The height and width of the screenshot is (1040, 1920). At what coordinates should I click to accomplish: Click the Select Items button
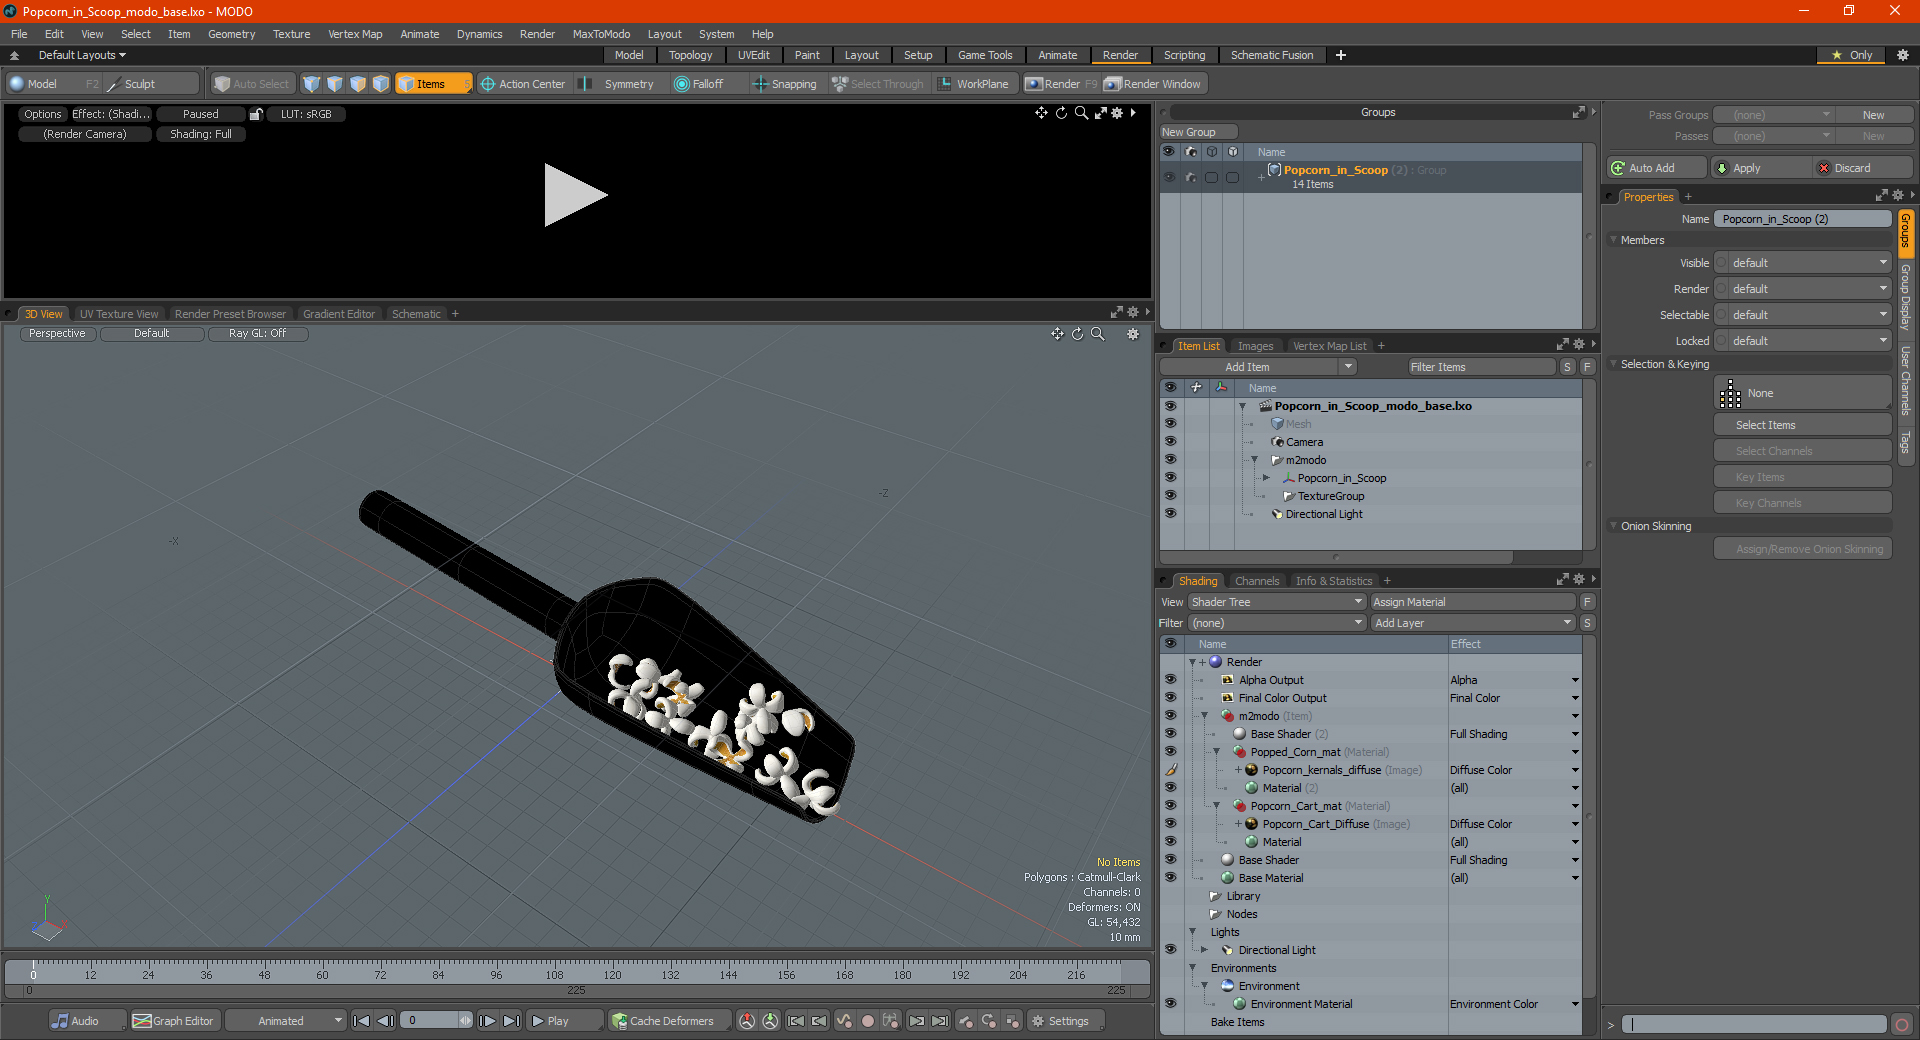click(x=1802, y=425)
